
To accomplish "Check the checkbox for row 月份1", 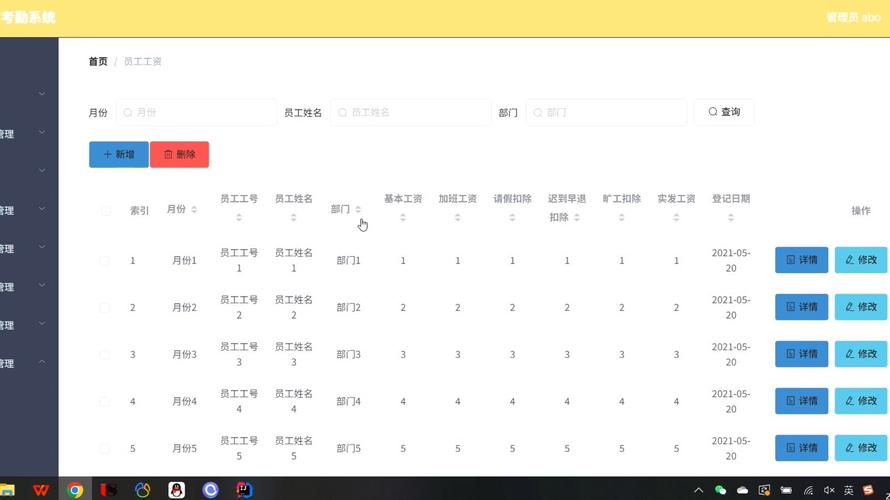I will [x=104, y=260].
